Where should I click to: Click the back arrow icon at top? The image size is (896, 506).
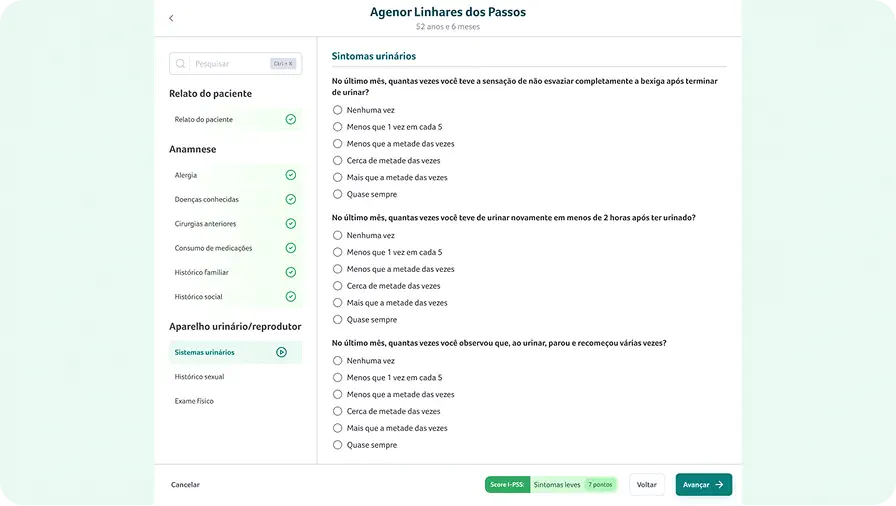click(x=171, y=18)
